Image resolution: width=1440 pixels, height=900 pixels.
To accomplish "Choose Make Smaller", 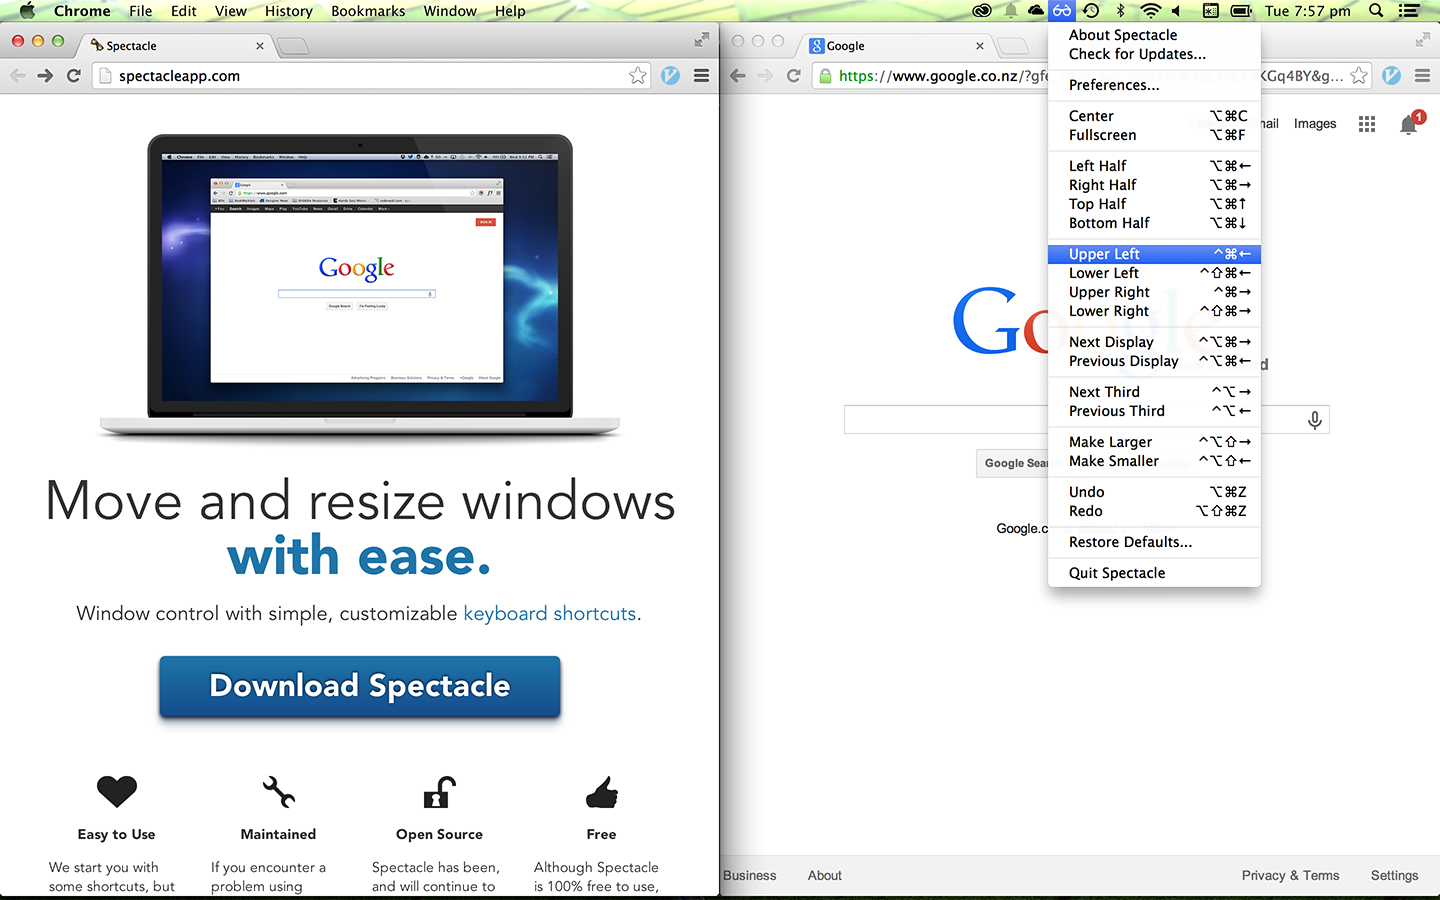I will (1154, 461).
